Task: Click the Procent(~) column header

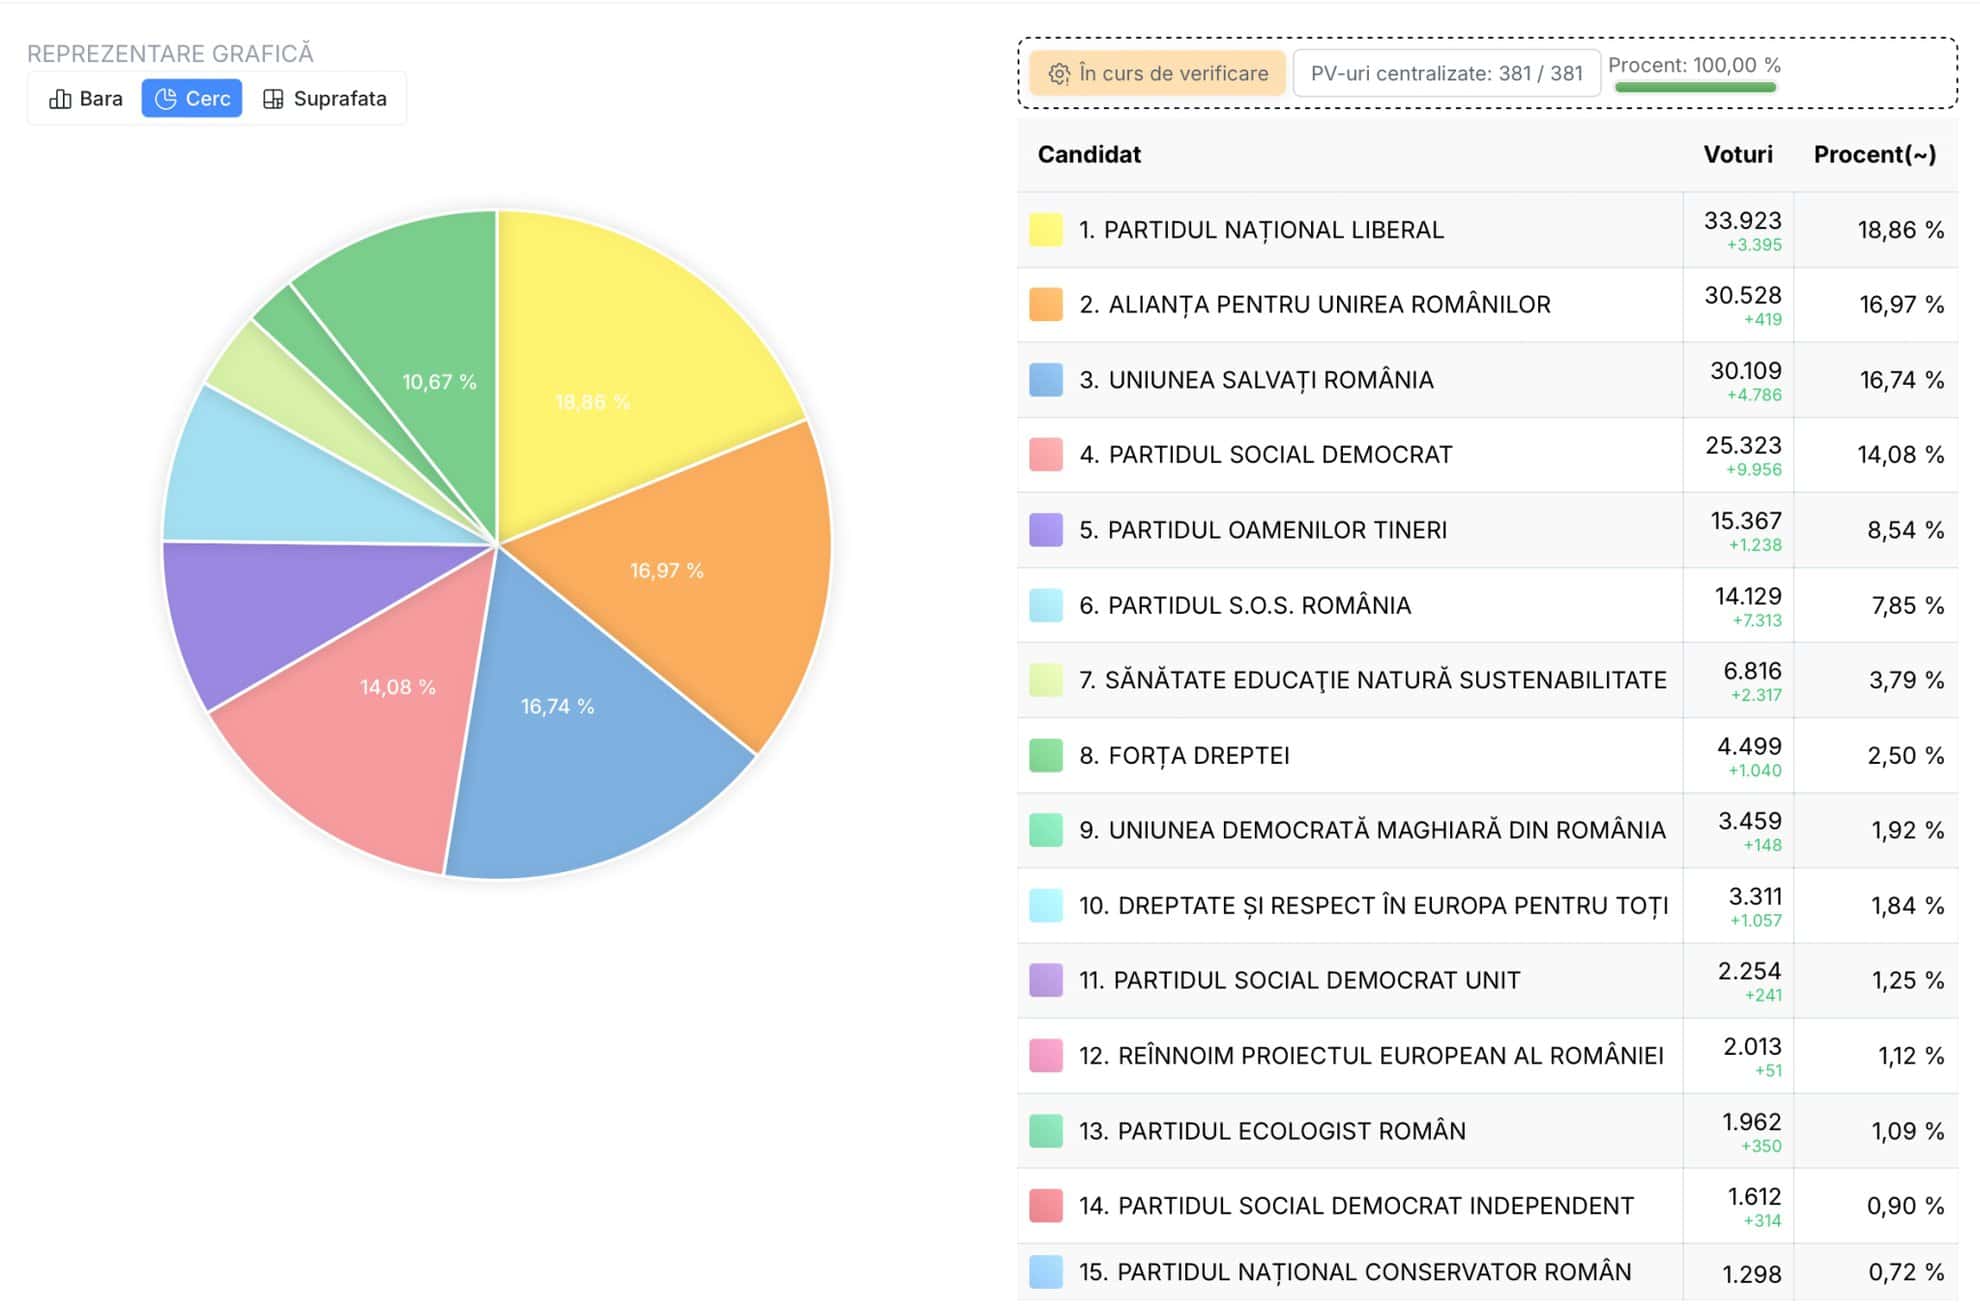Action: pos(1875,155)
